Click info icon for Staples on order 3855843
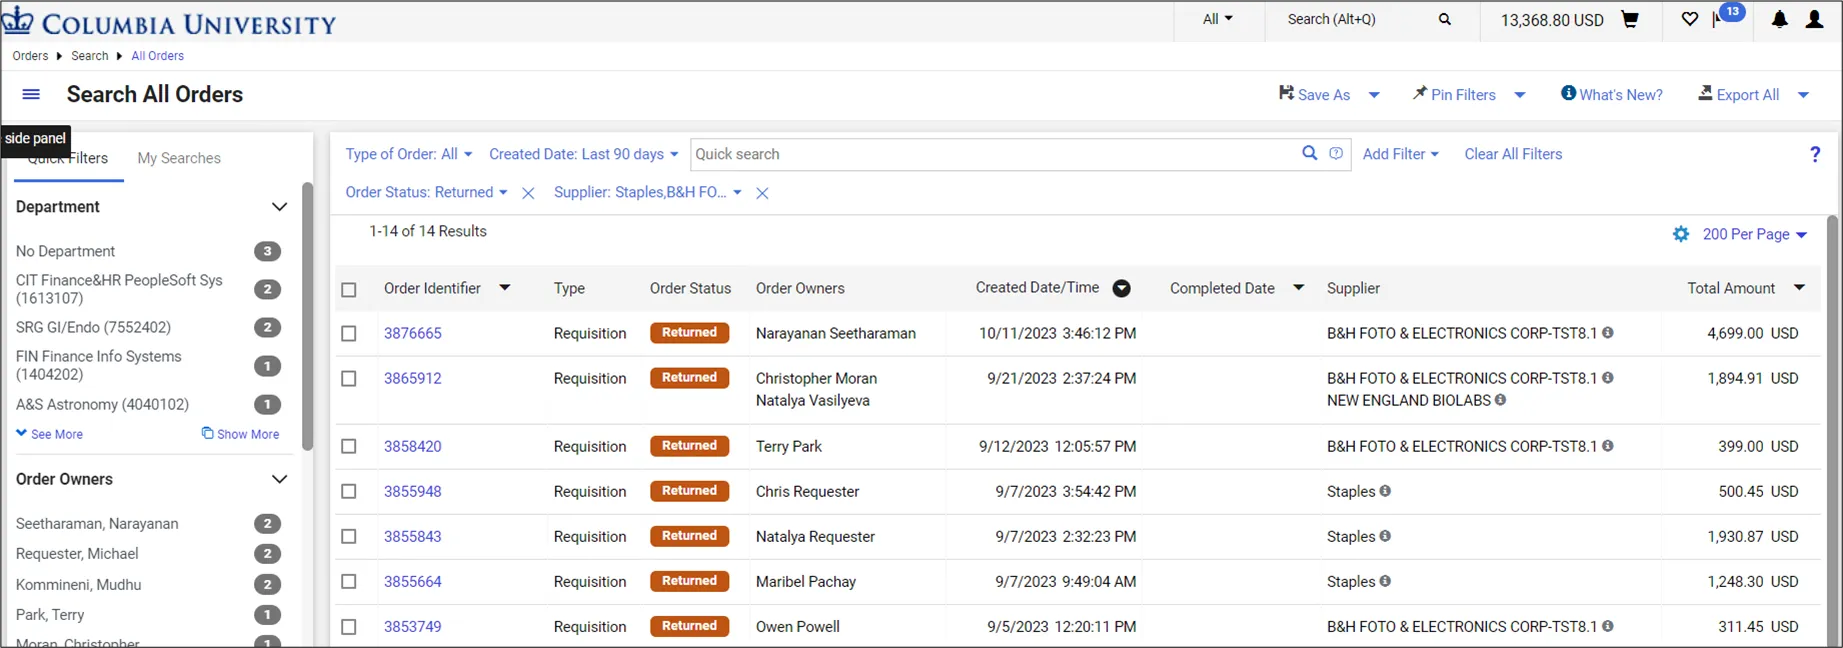Image resolution: width=1843 pixels, height=648 pixels. click(1385, 536)
